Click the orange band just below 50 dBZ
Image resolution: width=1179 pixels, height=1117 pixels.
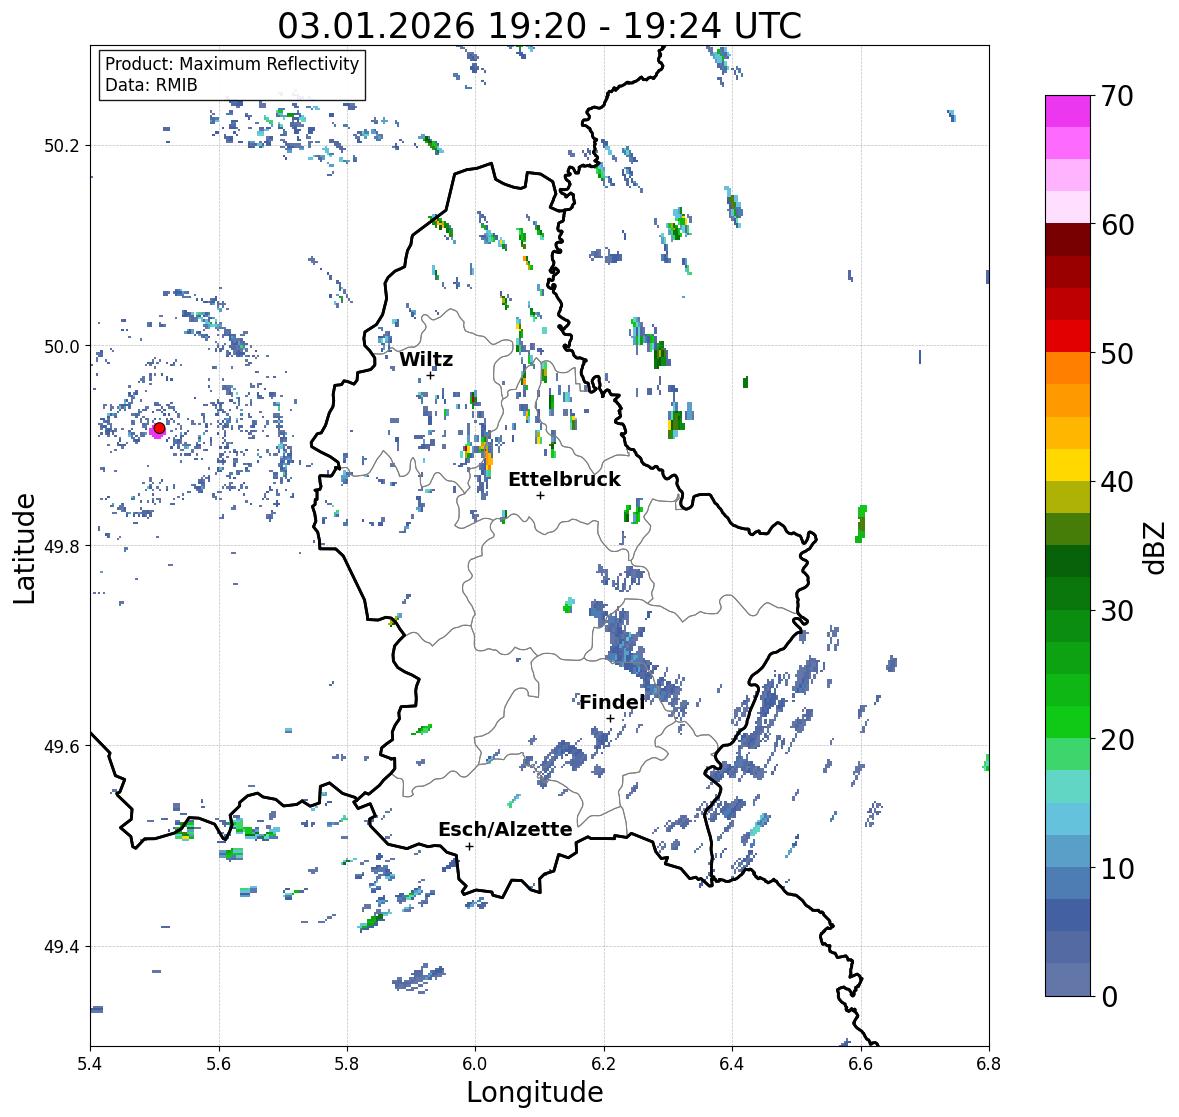pyautogui.click(x=1068, y=368)
